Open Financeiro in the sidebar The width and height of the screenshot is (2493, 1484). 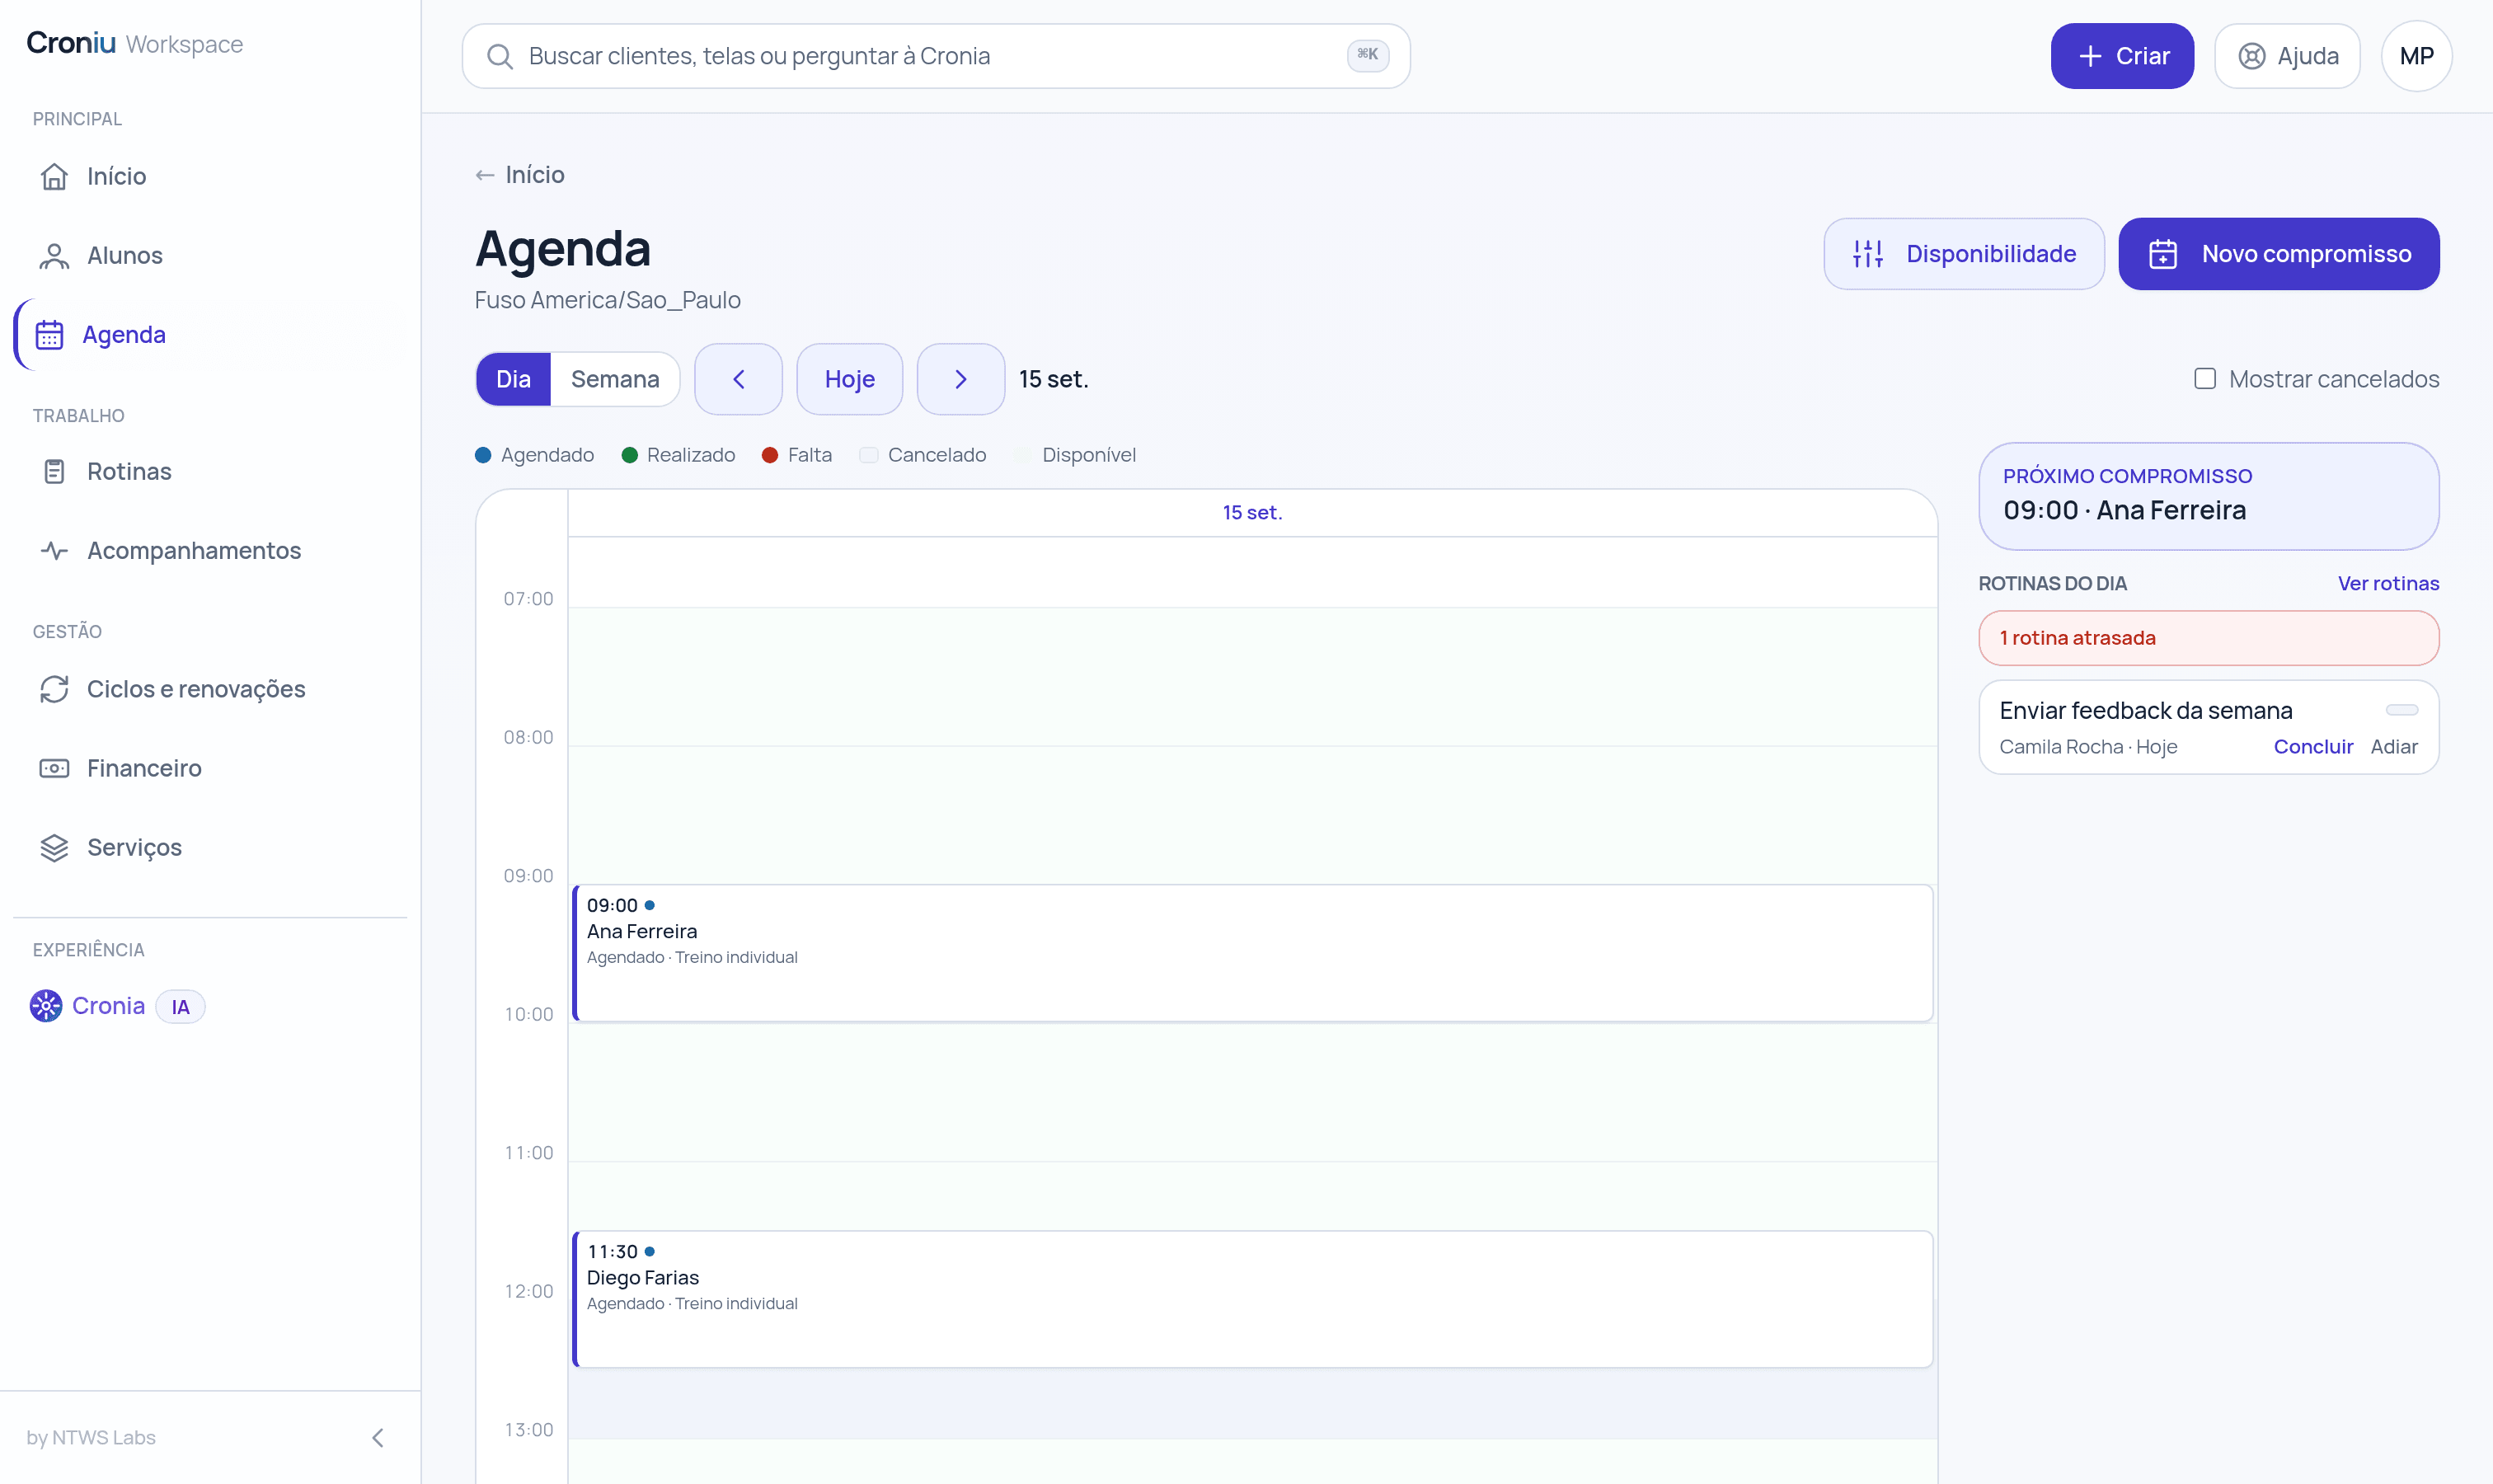pyautogui.click(x=210, y=768)
